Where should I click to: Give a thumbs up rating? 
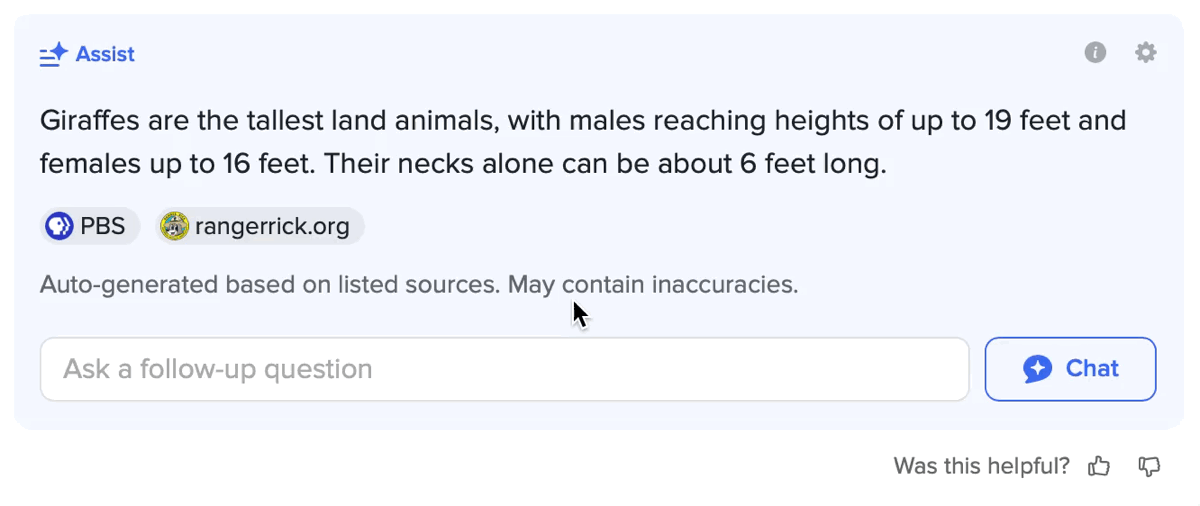[x=1100, y=466]
